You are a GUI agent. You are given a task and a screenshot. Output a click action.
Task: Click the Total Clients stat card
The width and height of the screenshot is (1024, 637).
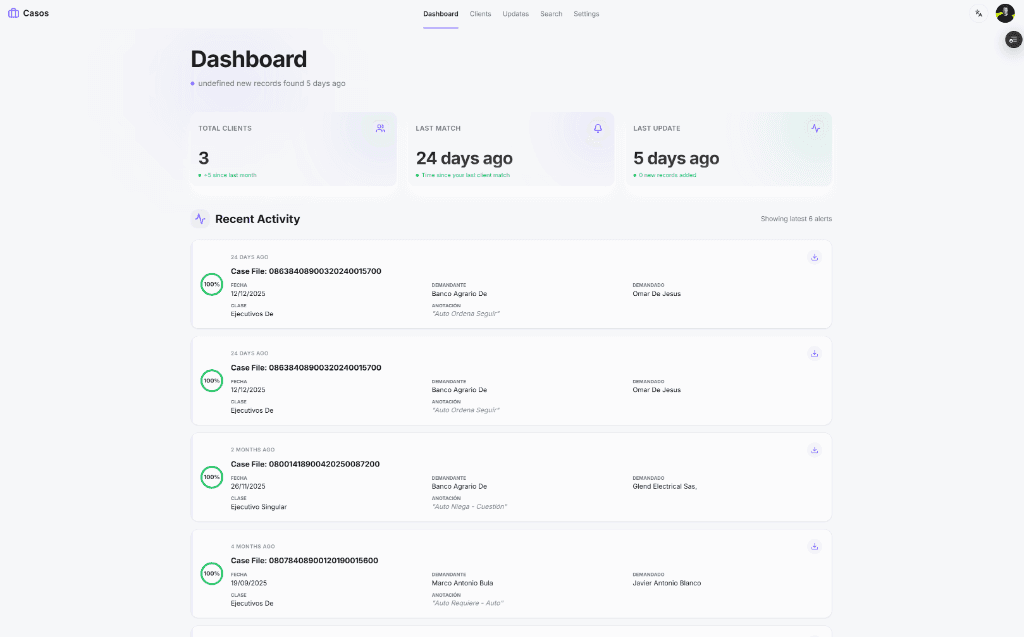tap(293, 149)
